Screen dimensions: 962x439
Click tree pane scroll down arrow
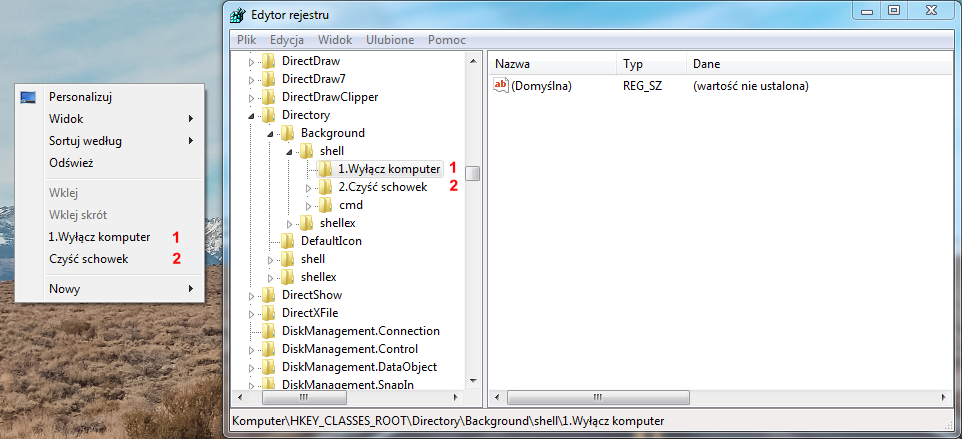click(x=472, y=381)
